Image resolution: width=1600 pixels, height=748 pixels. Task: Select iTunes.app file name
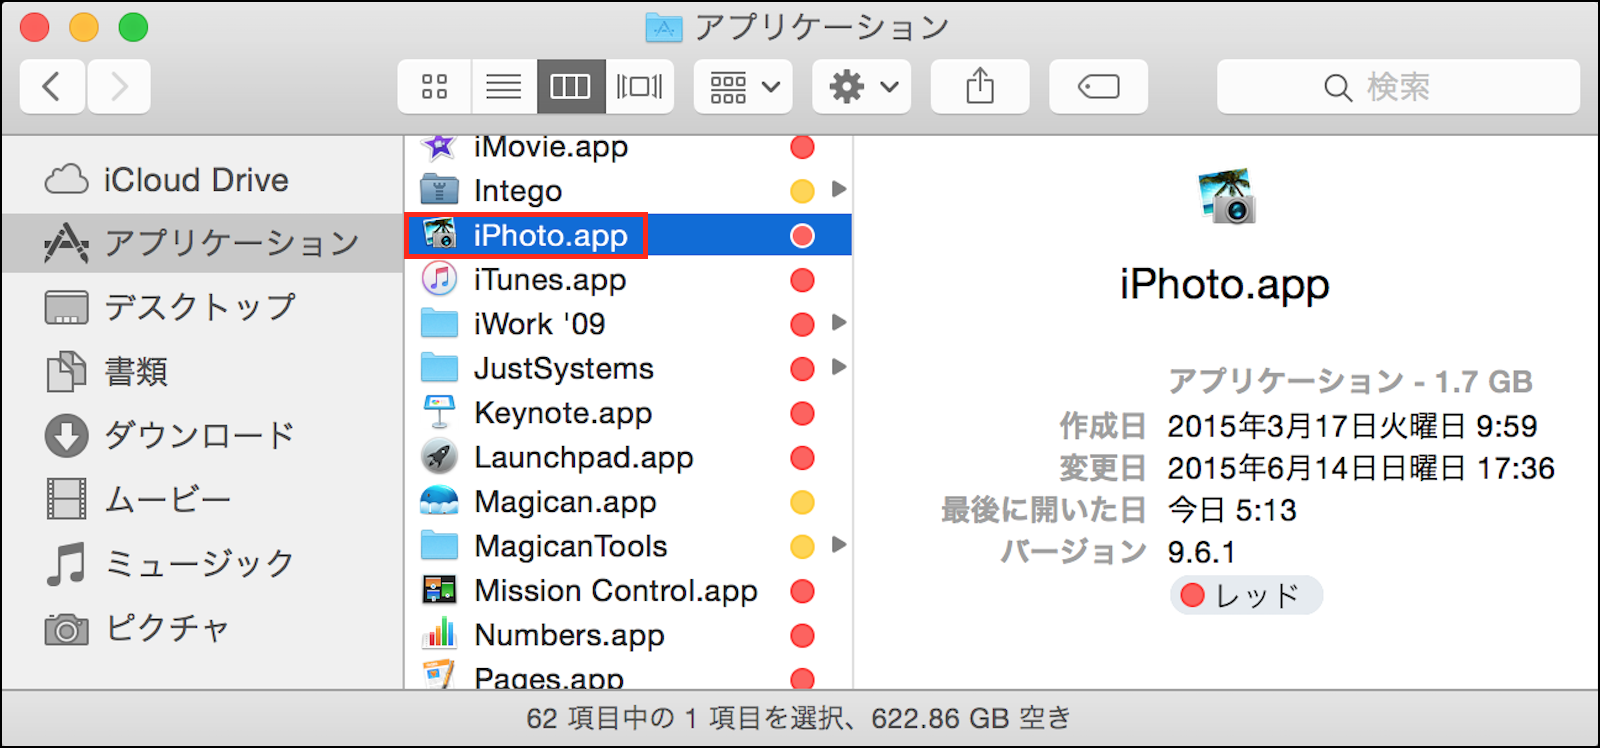550,280
